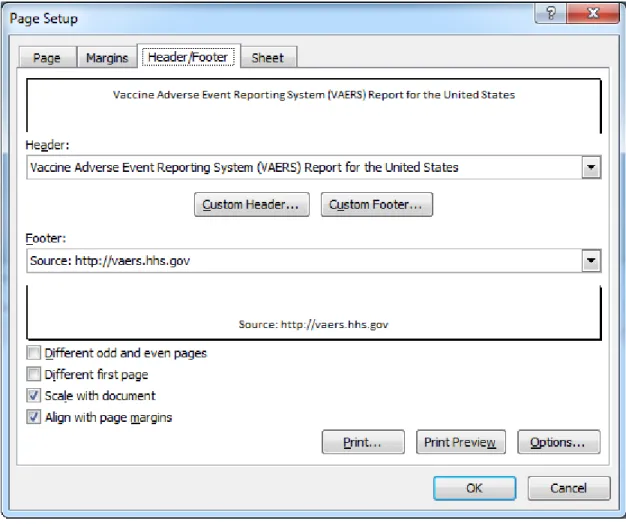
Task: Click the footer preview text in the bottom box
Action: click(x=313, y=324)
